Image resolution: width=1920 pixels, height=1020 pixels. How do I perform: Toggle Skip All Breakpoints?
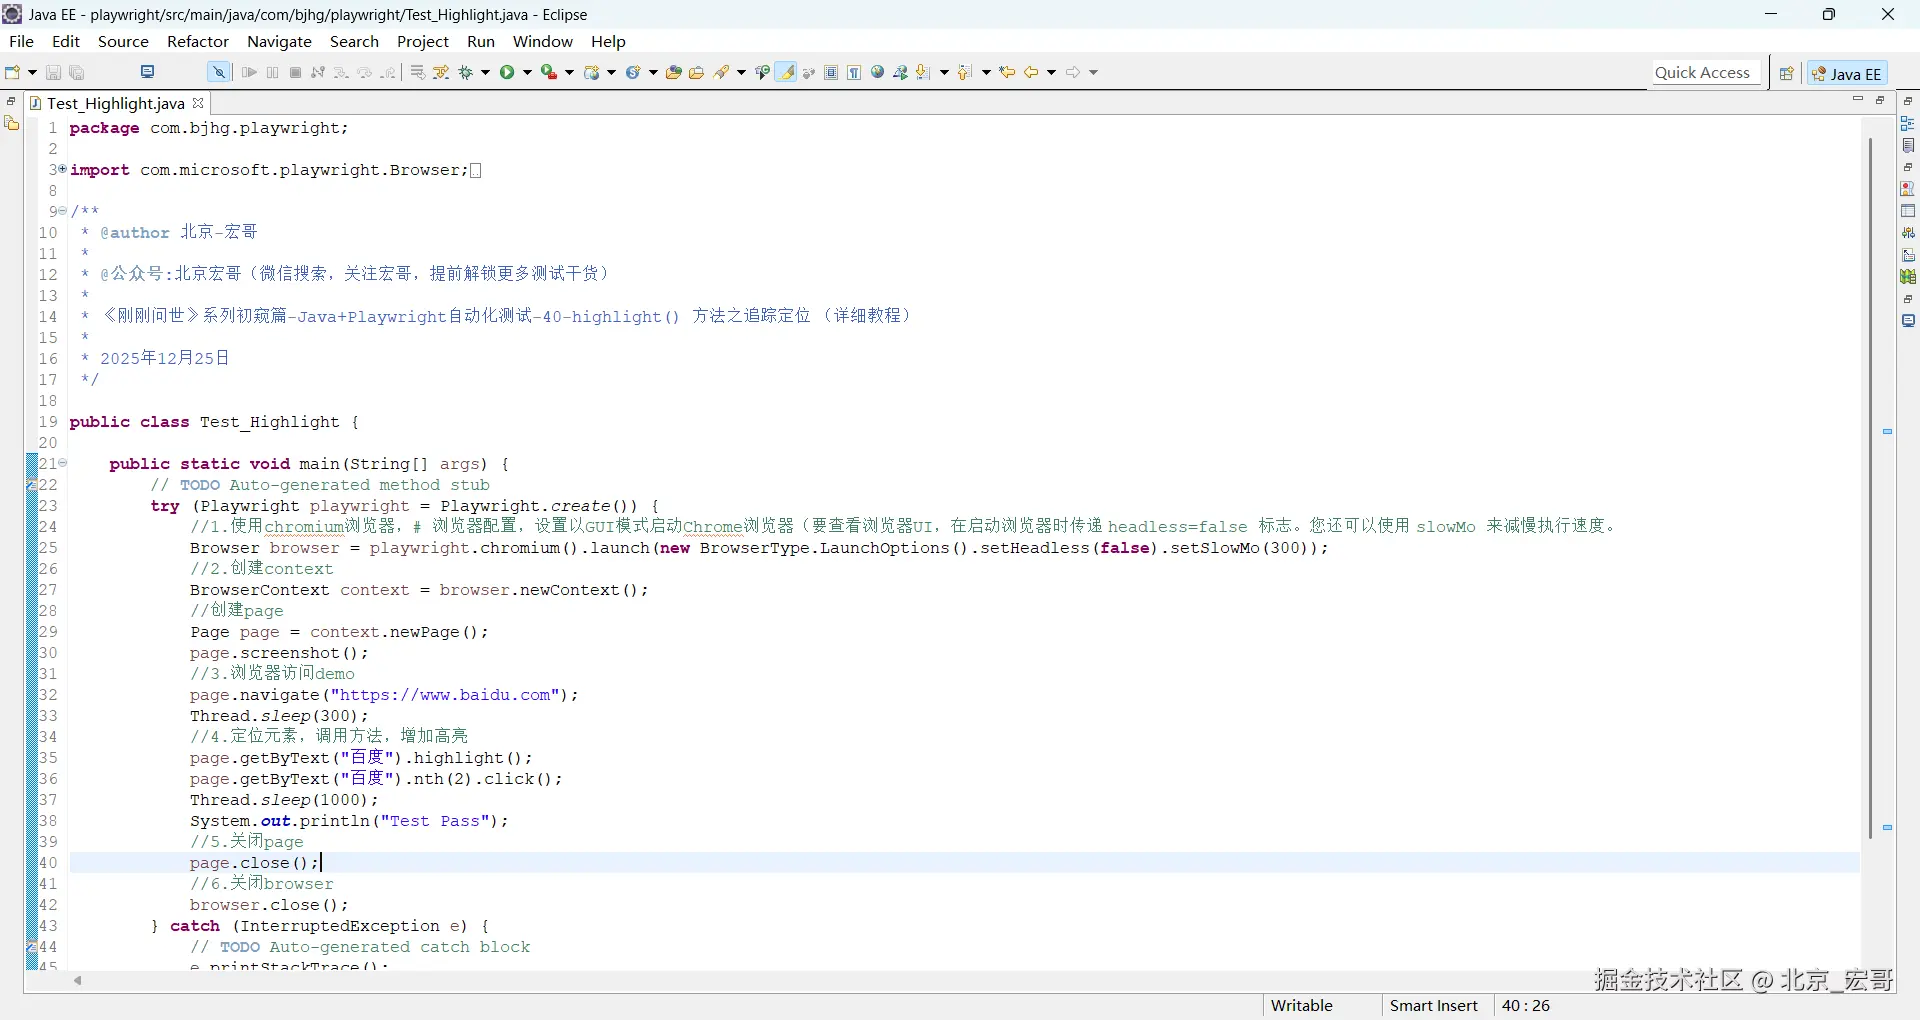point(219,72)
